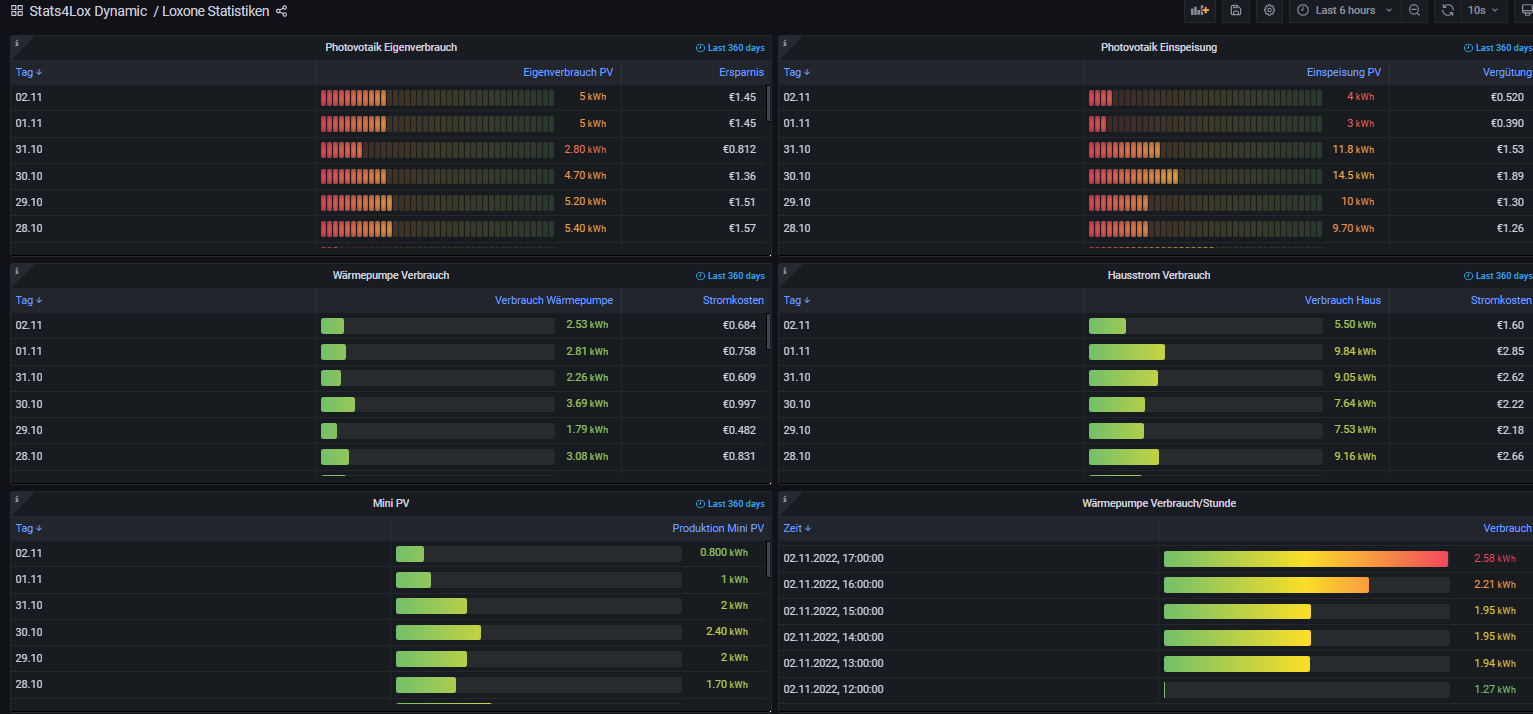The height and width of the screenshot is (714, 1533).
Task: Open dashboard settings gear icon
Action: 1269,10
